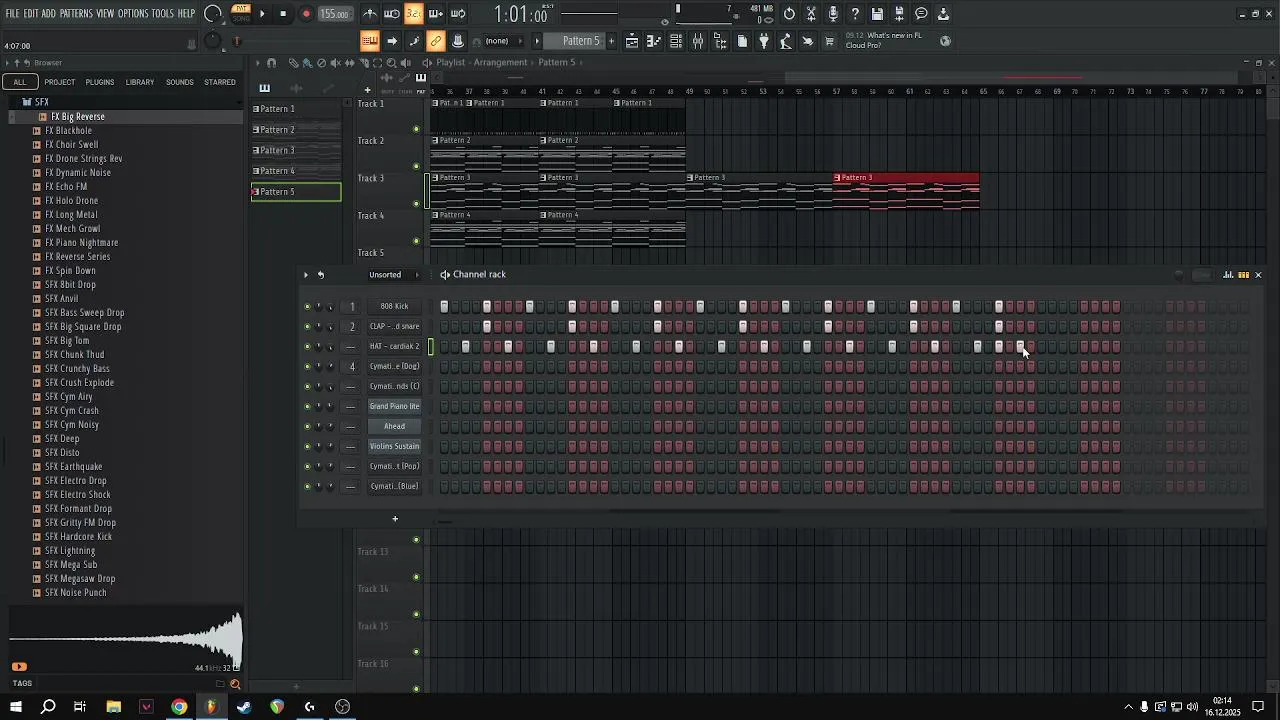Open the TOOLS menu
The width and height of the screenshot is (1280, 720).
[163, 14]
